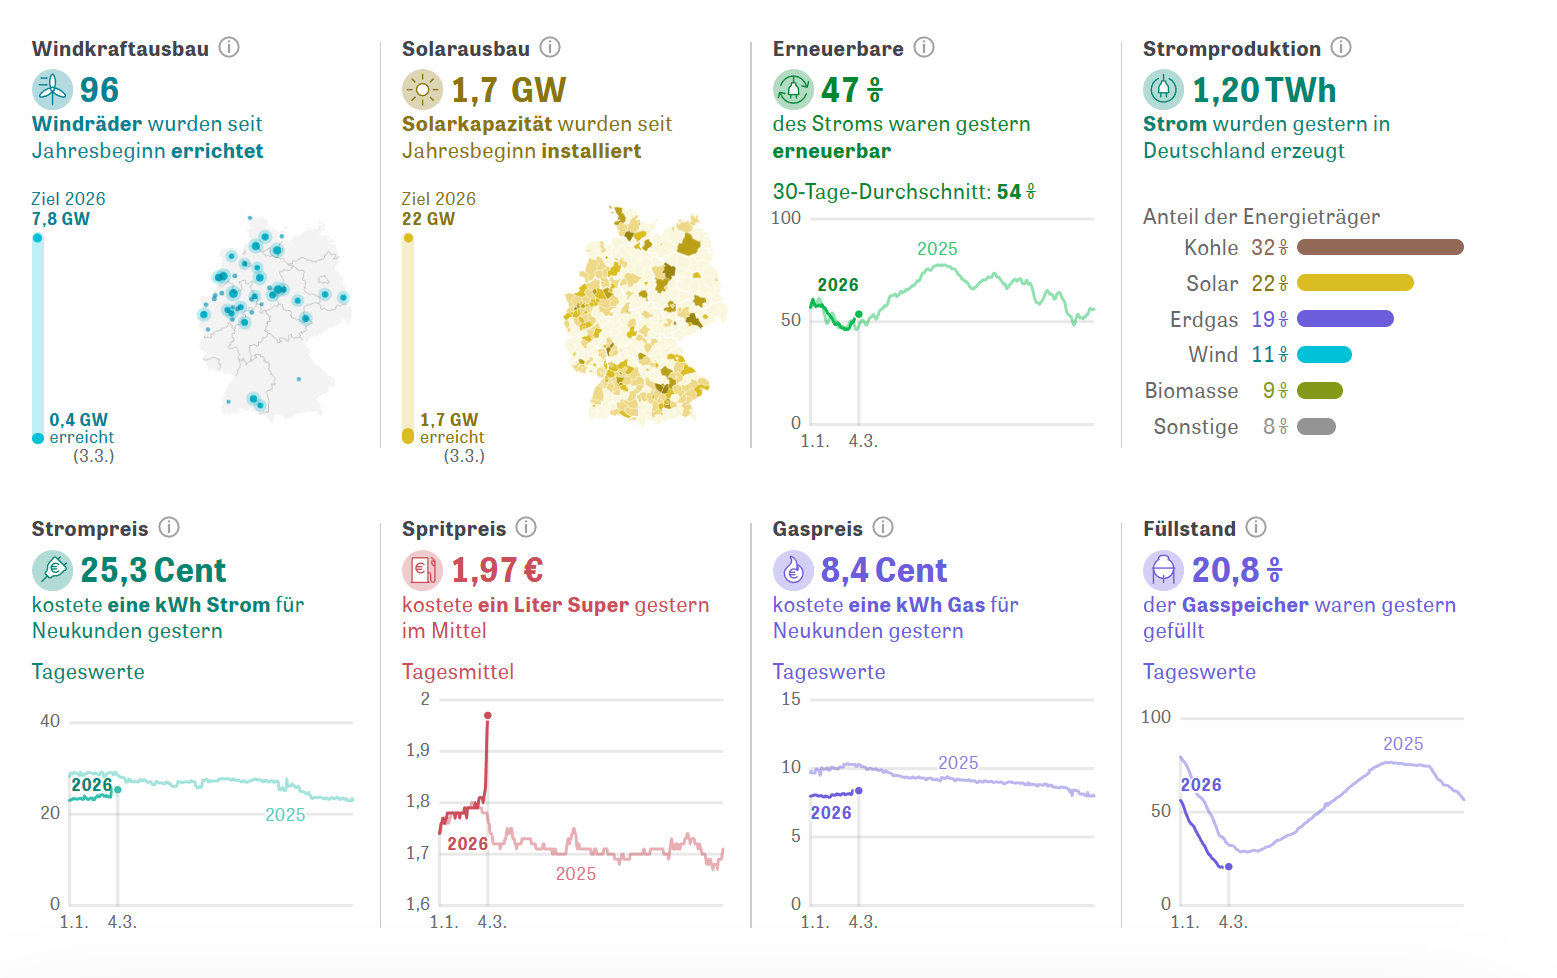
Task: Click the 2026 endpoint on Füllstand chart
Action: click(x=1229, y=867)
